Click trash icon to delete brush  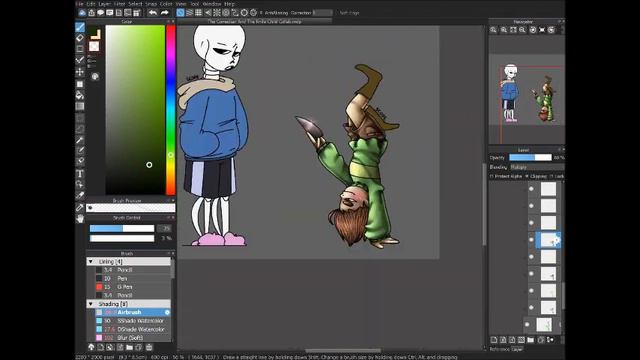click(149, 347)
